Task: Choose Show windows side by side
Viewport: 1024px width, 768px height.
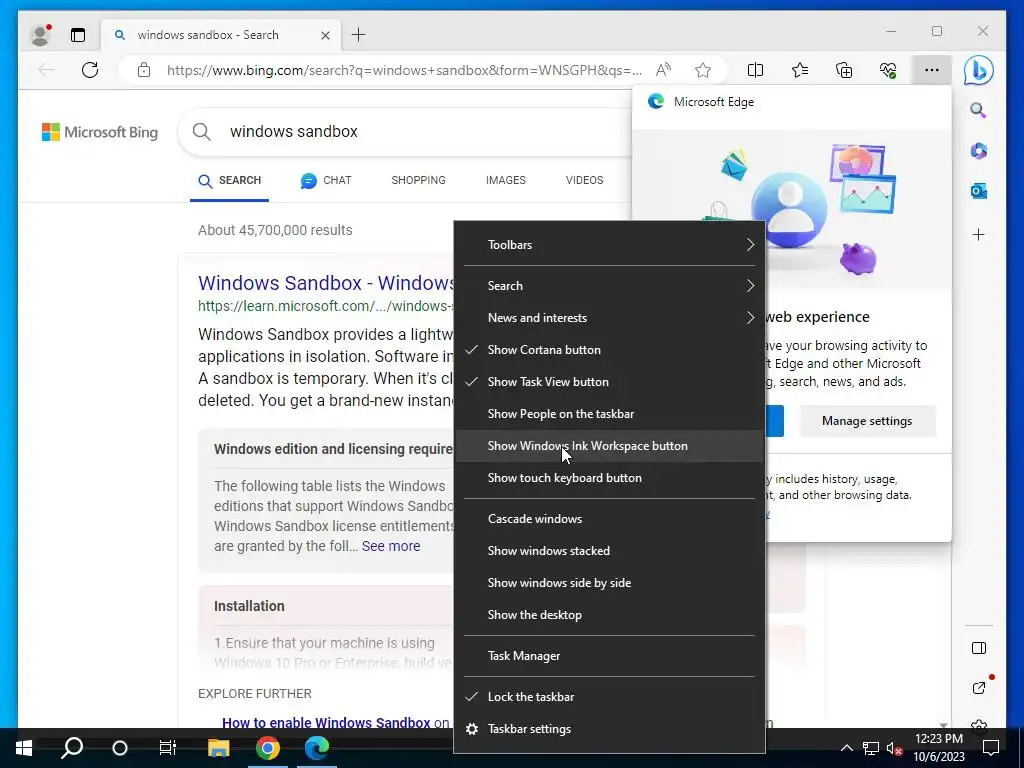Action: point(609,583)
